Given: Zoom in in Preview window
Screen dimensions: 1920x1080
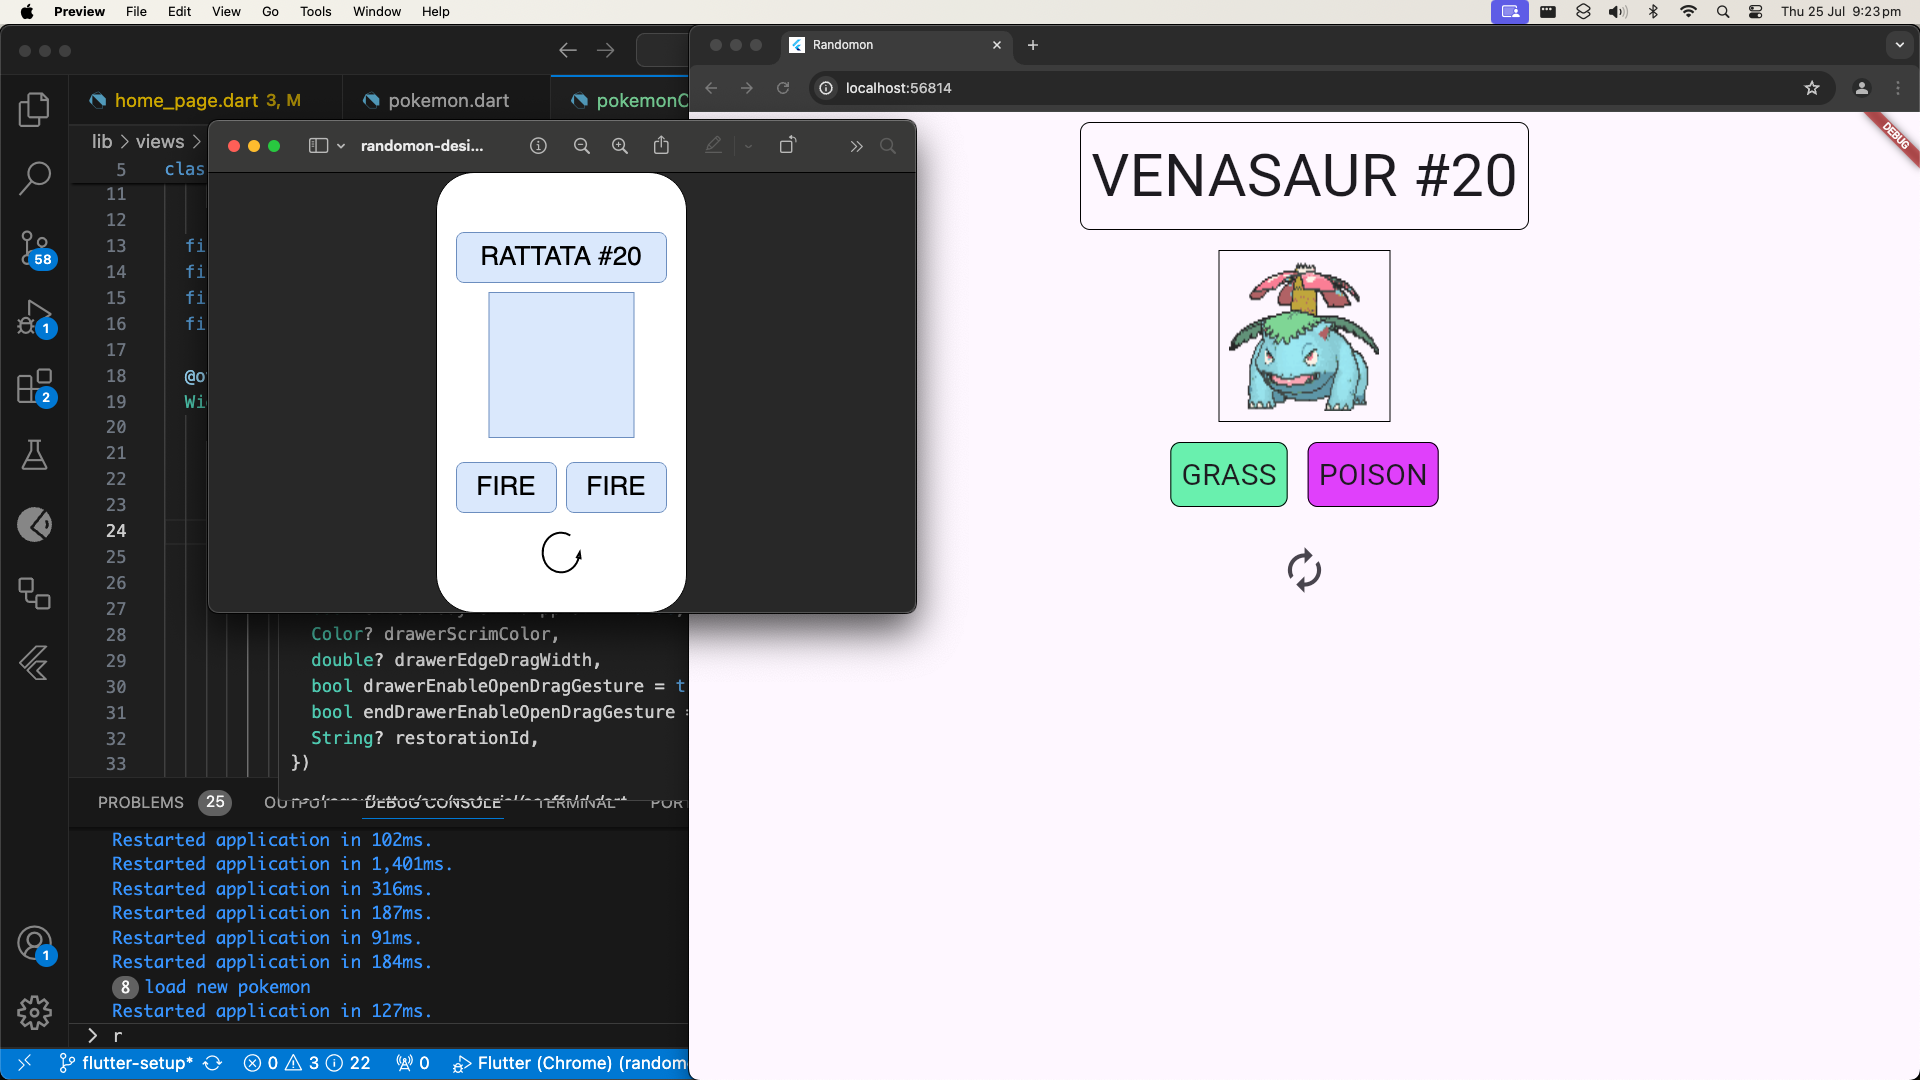Looking at the screenshot, I should click(x=620, y=146).
